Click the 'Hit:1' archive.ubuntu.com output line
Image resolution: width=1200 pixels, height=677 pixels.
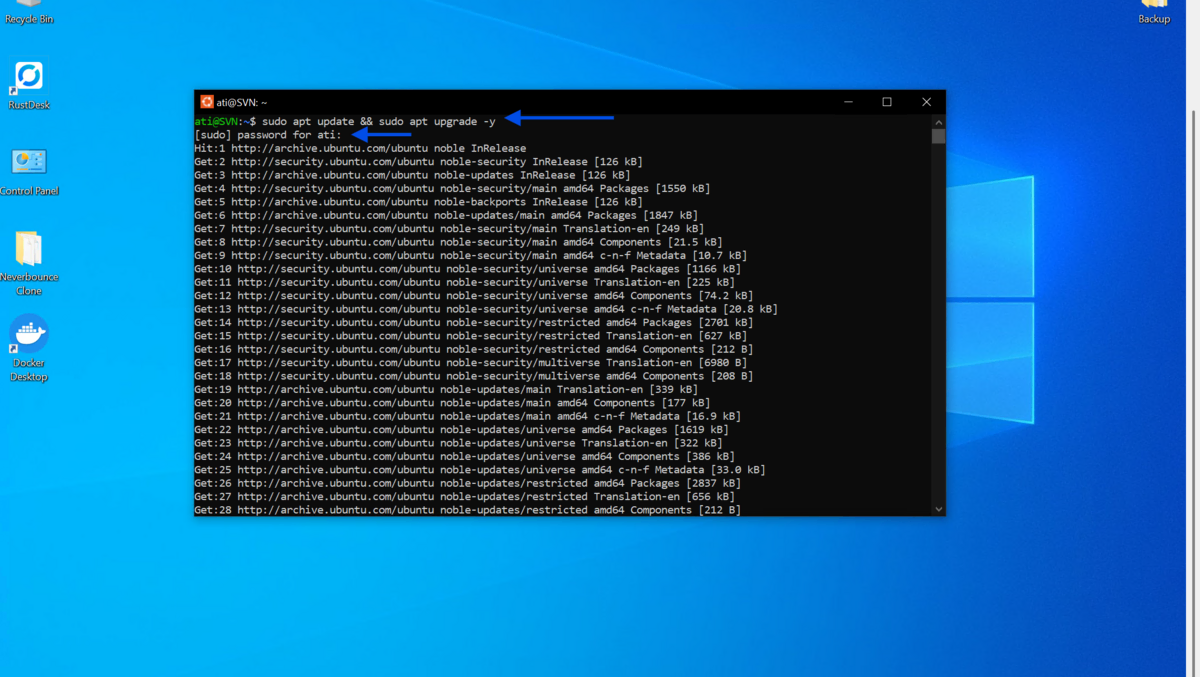(x=360, y=148)
